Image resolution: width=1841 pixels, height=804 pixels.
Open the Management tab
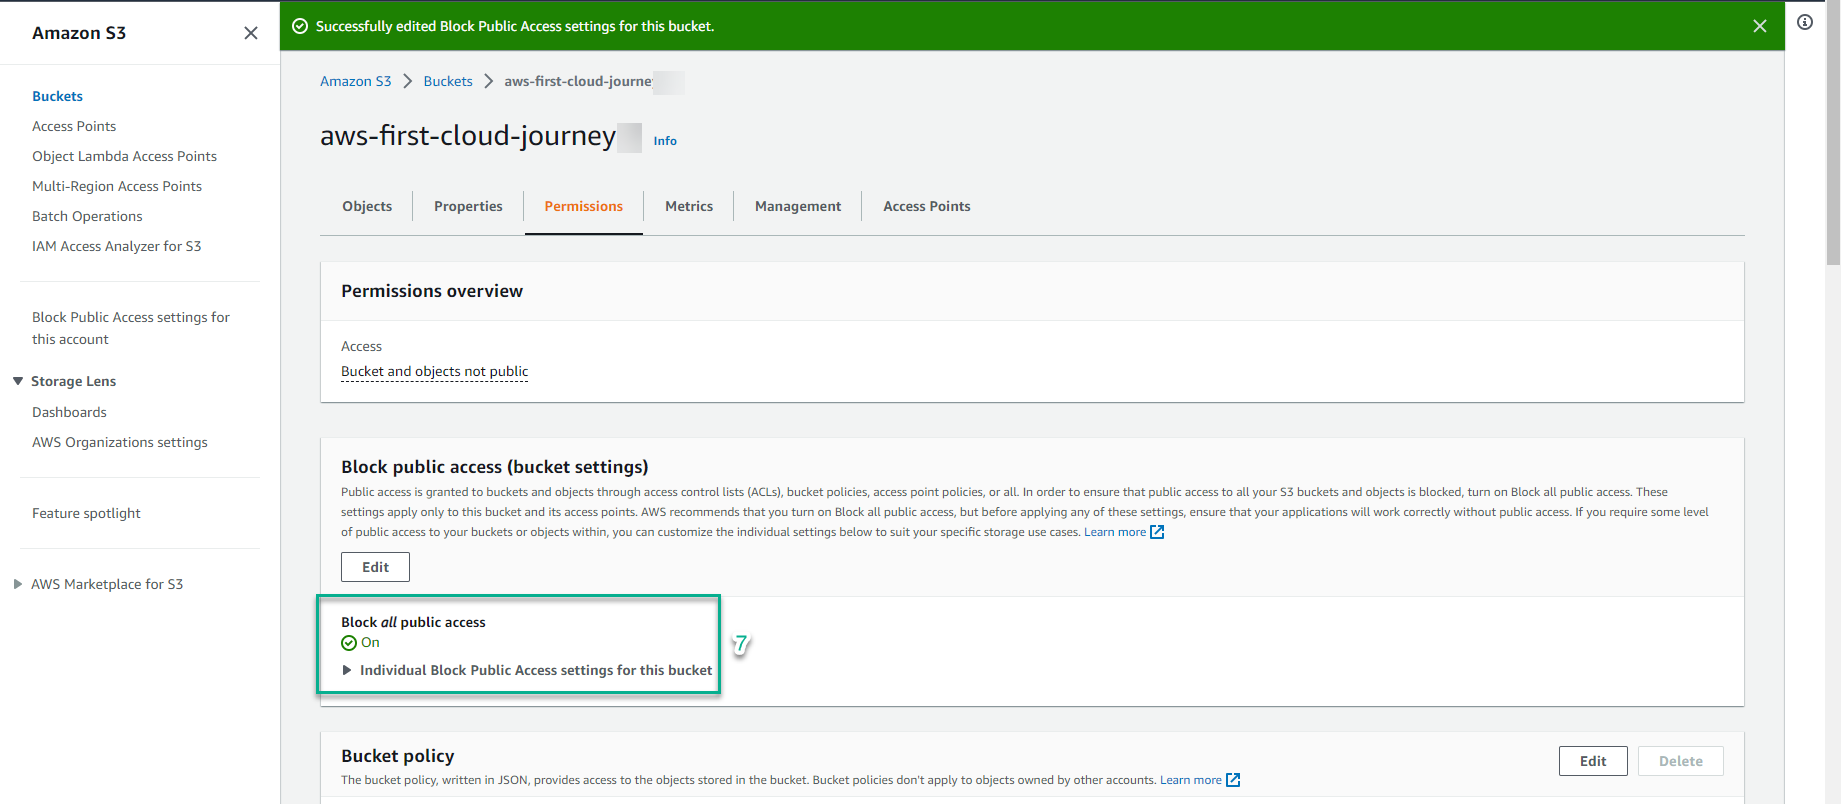coord(798,206)
